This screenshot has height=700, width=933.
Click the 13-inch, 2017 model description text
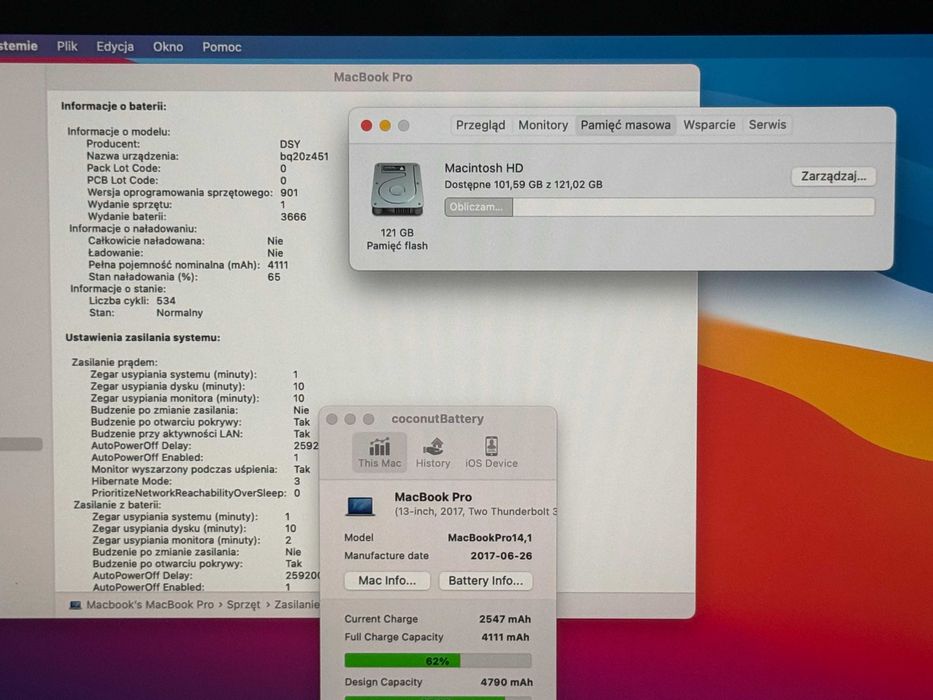tap(475, 512)
